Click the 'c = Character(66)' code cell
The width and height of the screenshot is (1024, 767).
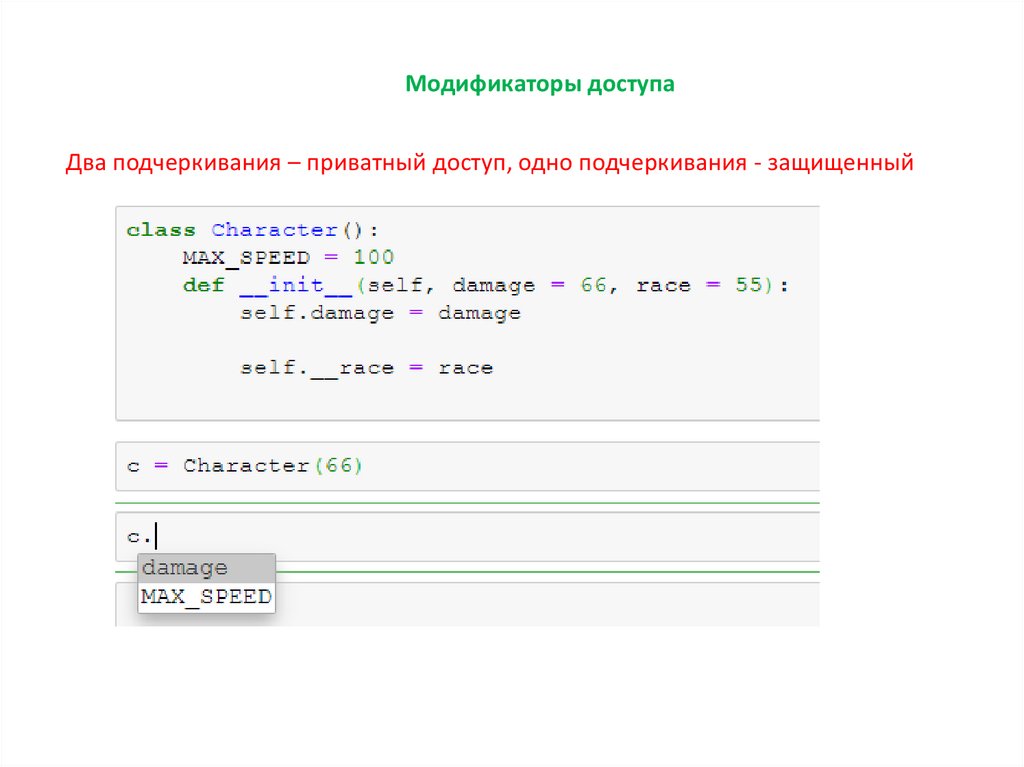coord(468,466)
